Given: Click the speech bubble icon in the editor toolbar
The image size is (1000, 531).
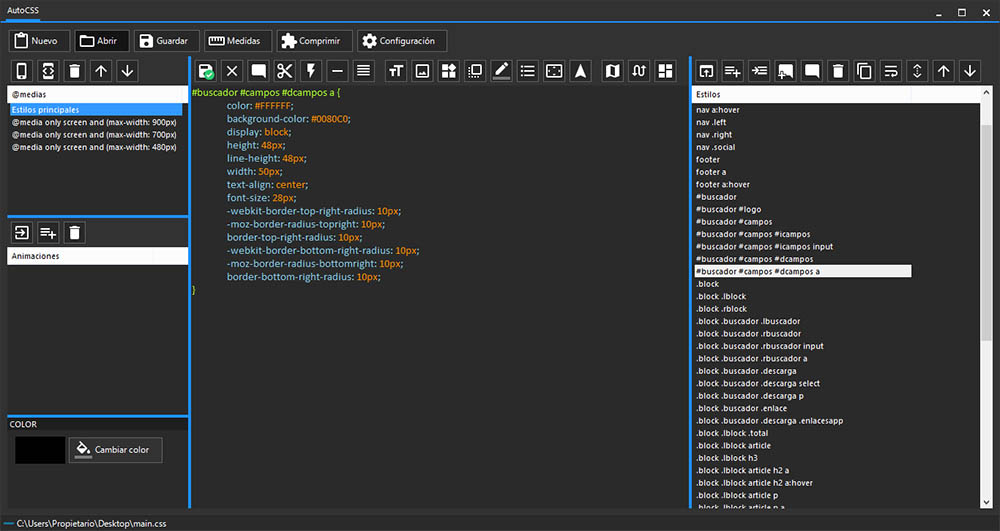Looking at the screenshot, I should coord(258,71).
